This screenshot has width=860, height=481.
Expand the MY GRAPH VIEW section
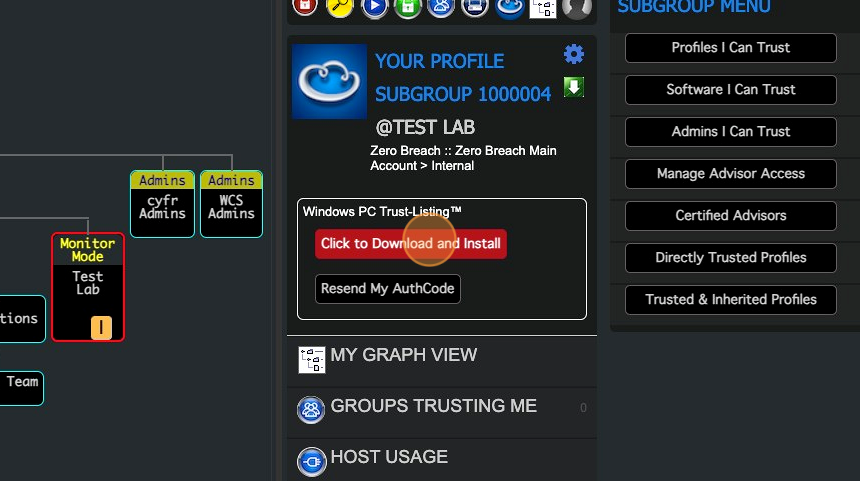[403, 356]
